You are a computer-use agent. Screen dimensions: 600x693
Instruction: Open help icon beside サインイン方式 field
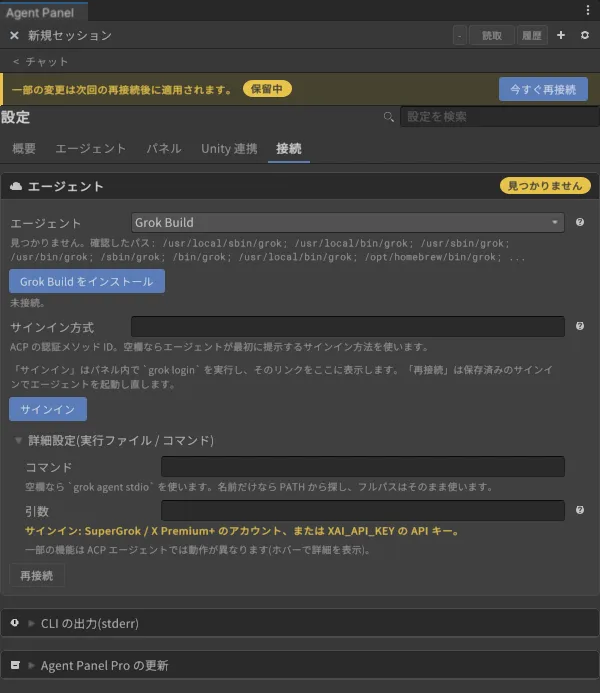point(580,326)
